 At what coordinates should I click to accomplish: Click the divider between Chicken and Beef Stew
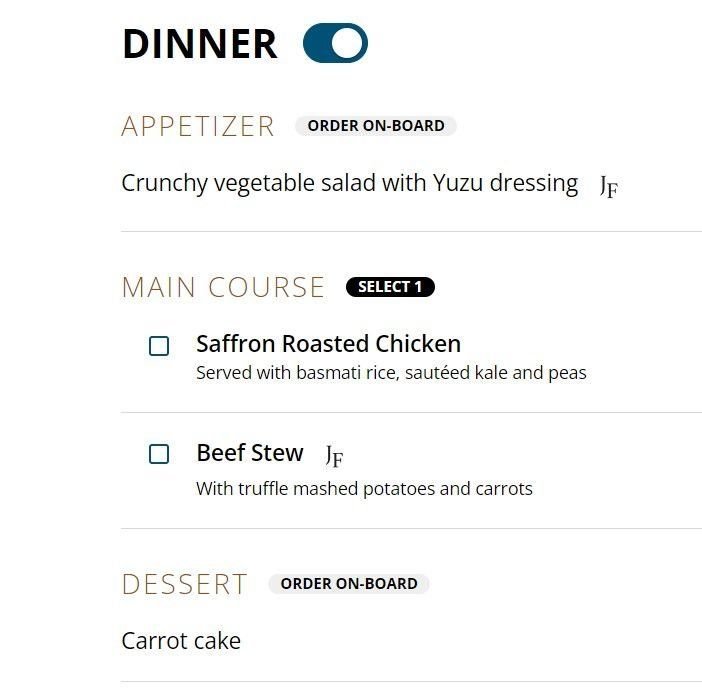coord(411,412)
